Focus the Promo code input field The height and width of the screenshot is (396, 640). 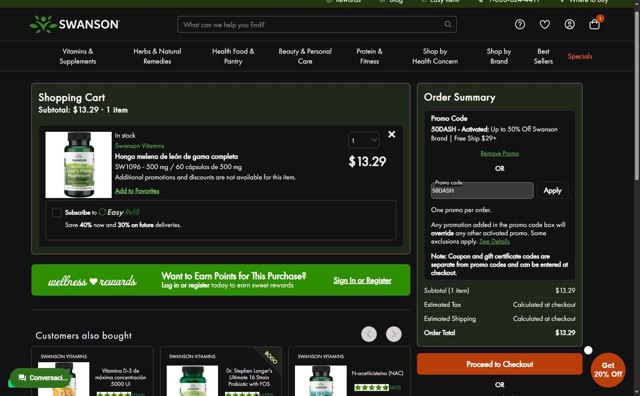pos(482,191)
